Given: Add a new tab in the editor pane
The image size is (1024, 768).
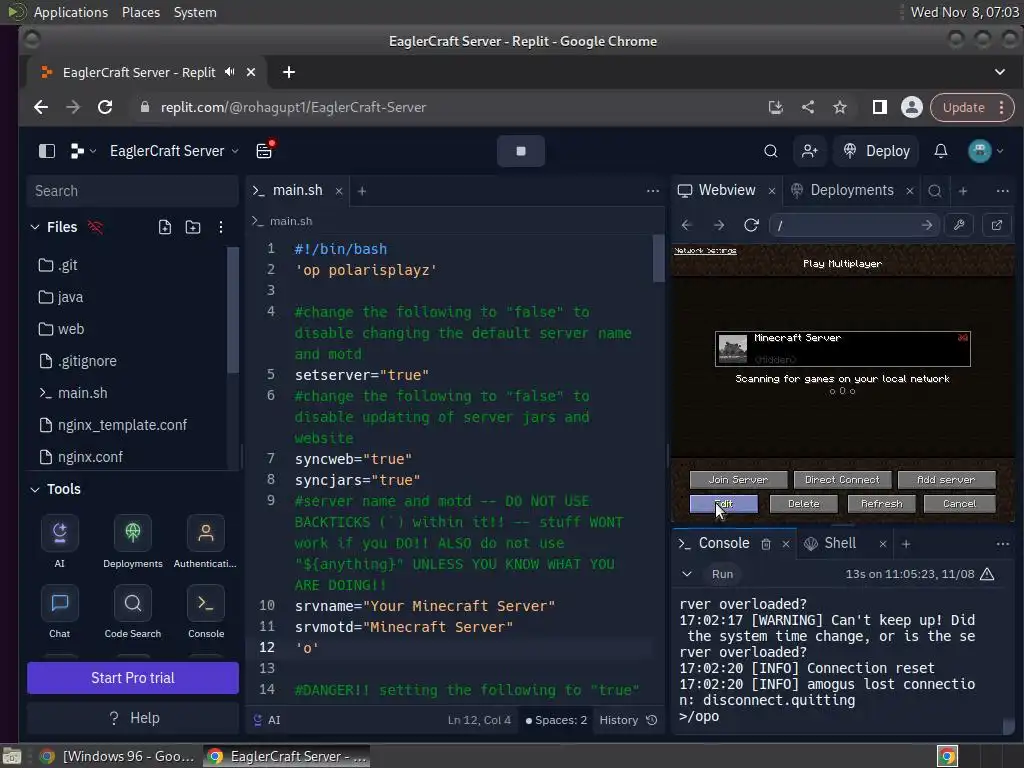Looking at the screenshot, I should point(362,191).
